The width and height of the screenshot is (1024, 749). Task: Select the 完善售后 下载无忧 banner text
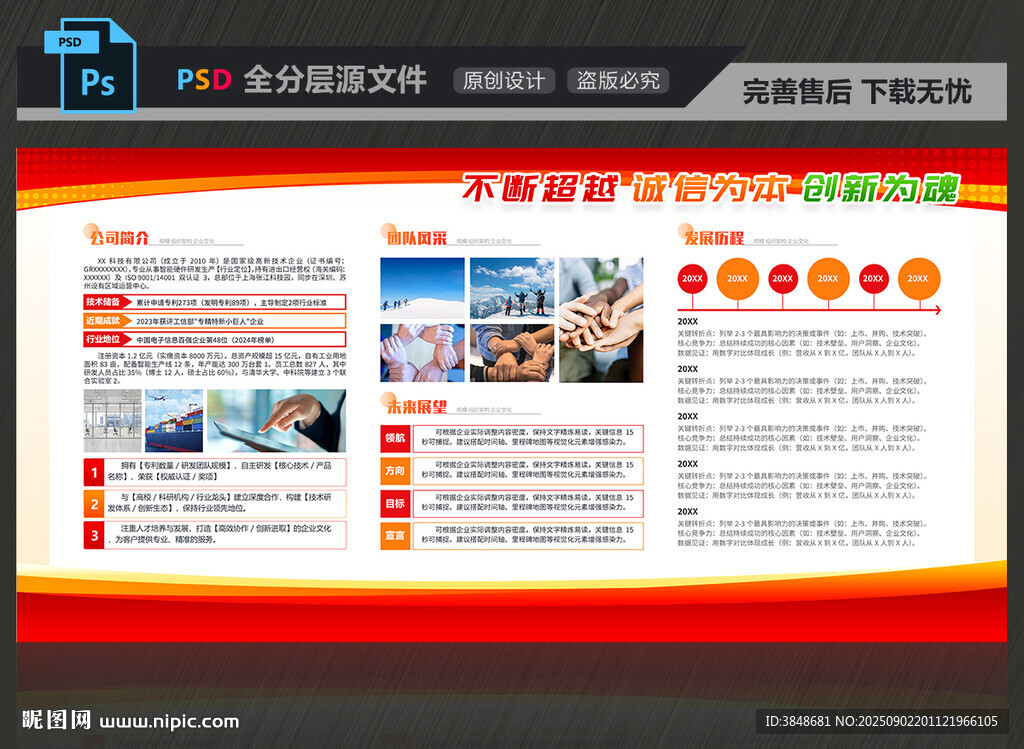point(857,91)
